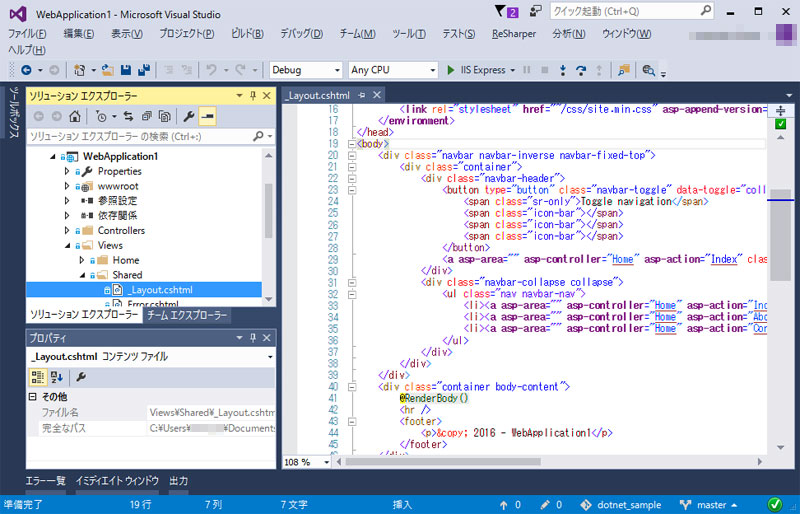Expand the Home folder under Views
The image size is (800, 514).
pyautogui.click(x=82, y=260)
